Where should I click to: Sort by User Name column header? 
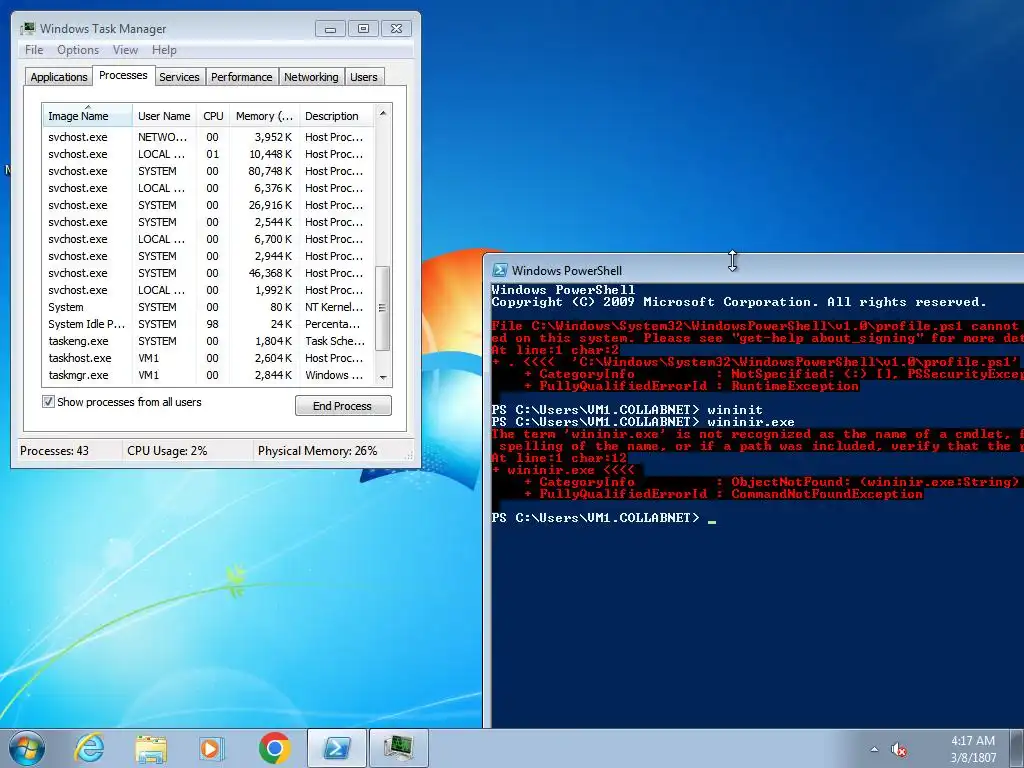165,116
